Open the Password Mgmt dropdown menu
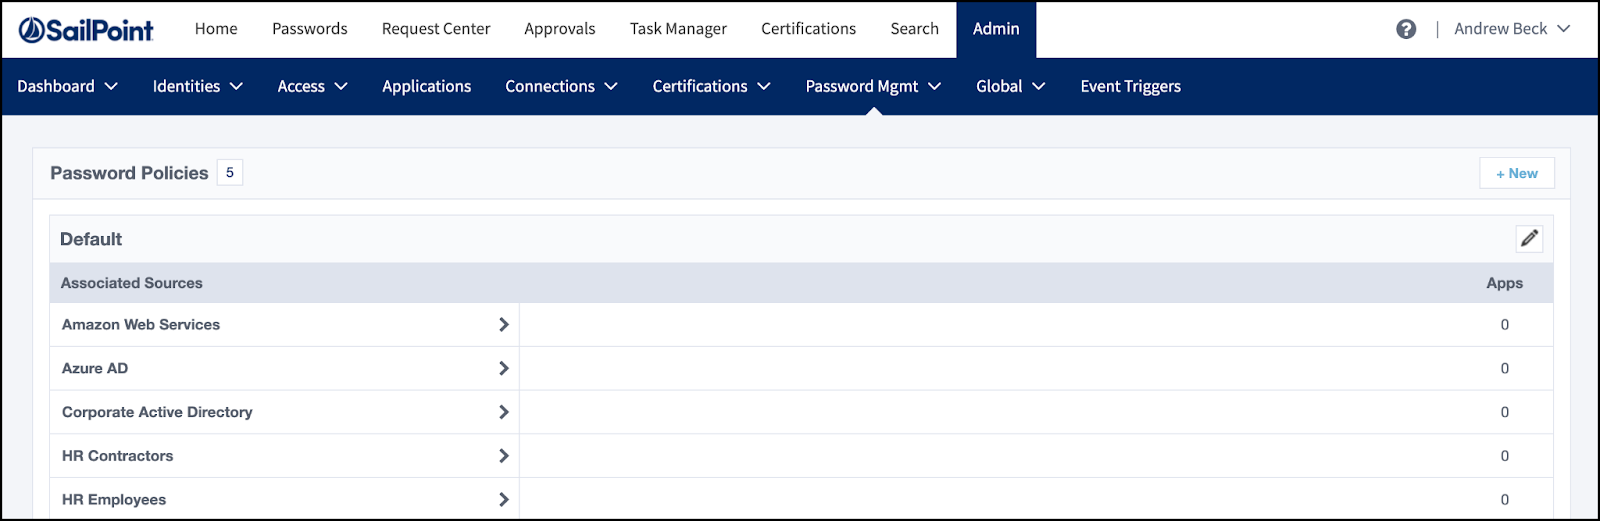The image size is (1600, 521). (873, 86)
